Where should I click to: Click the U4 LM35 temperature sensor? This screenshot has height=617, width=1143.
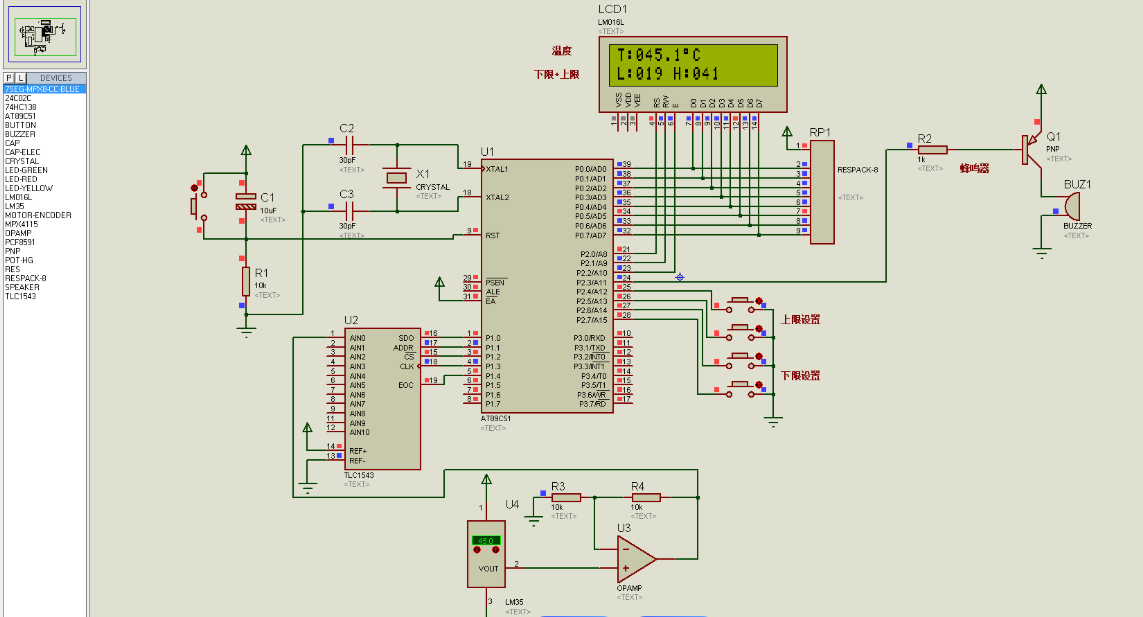coord(486,554)
